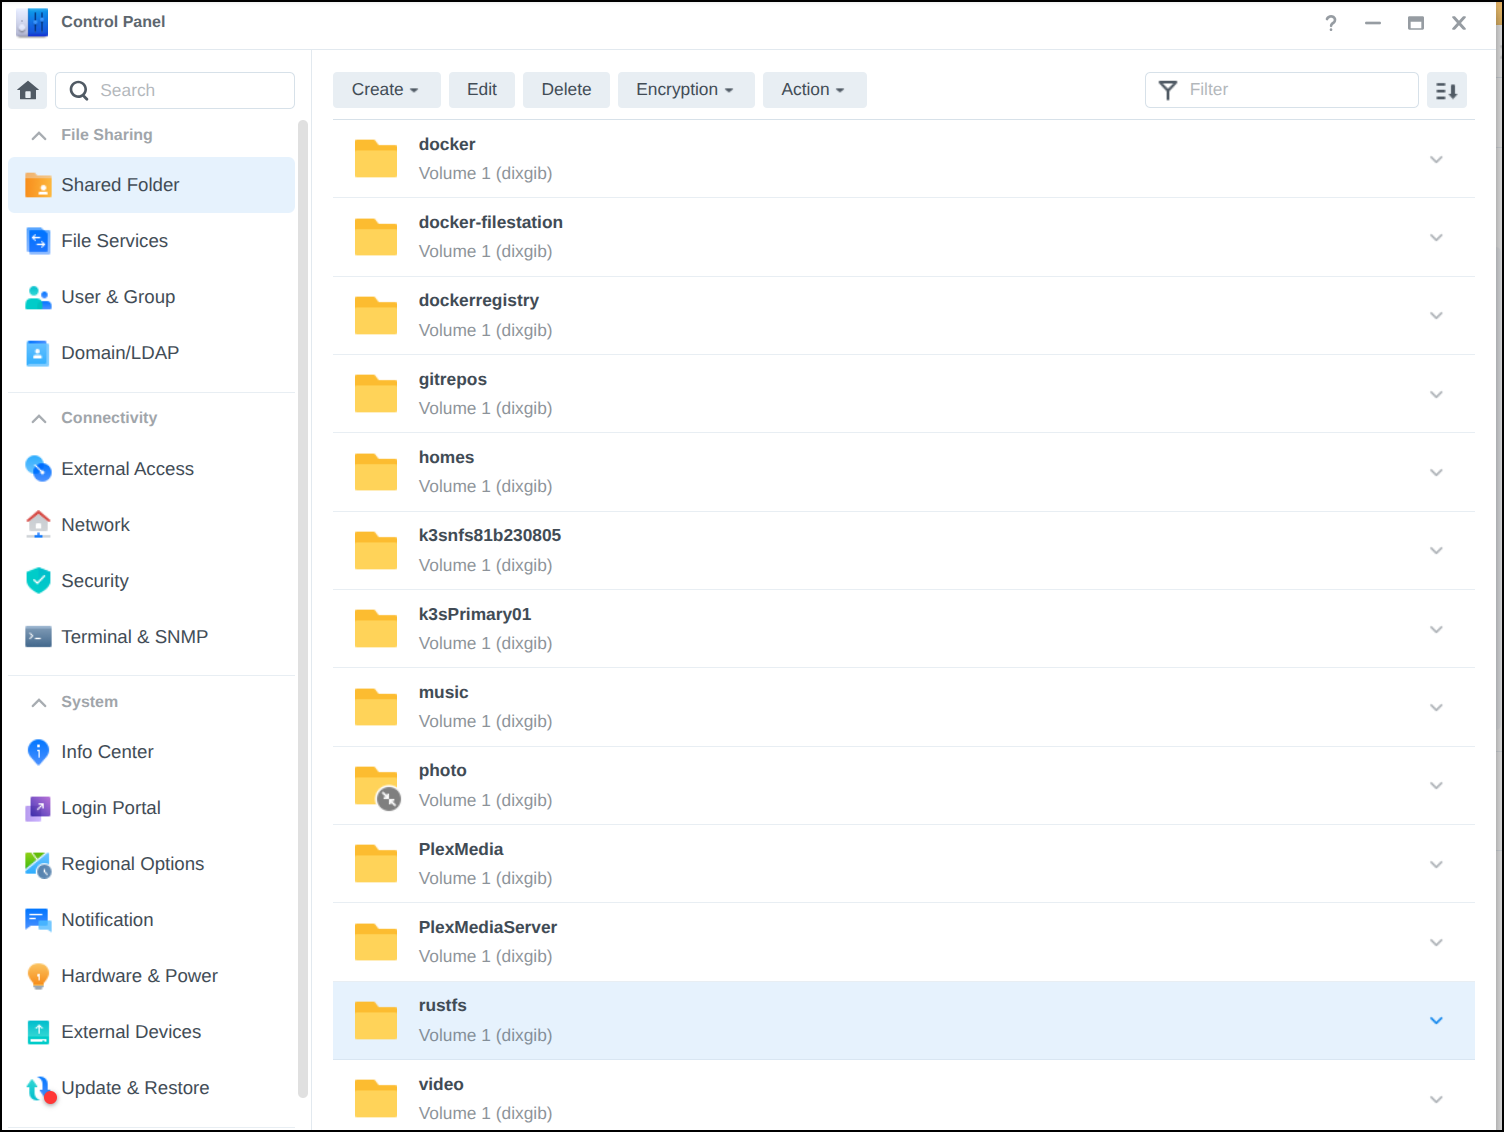
Task: Go to User & Group settings
Action: pyautogui.click(x=118, y=297)
